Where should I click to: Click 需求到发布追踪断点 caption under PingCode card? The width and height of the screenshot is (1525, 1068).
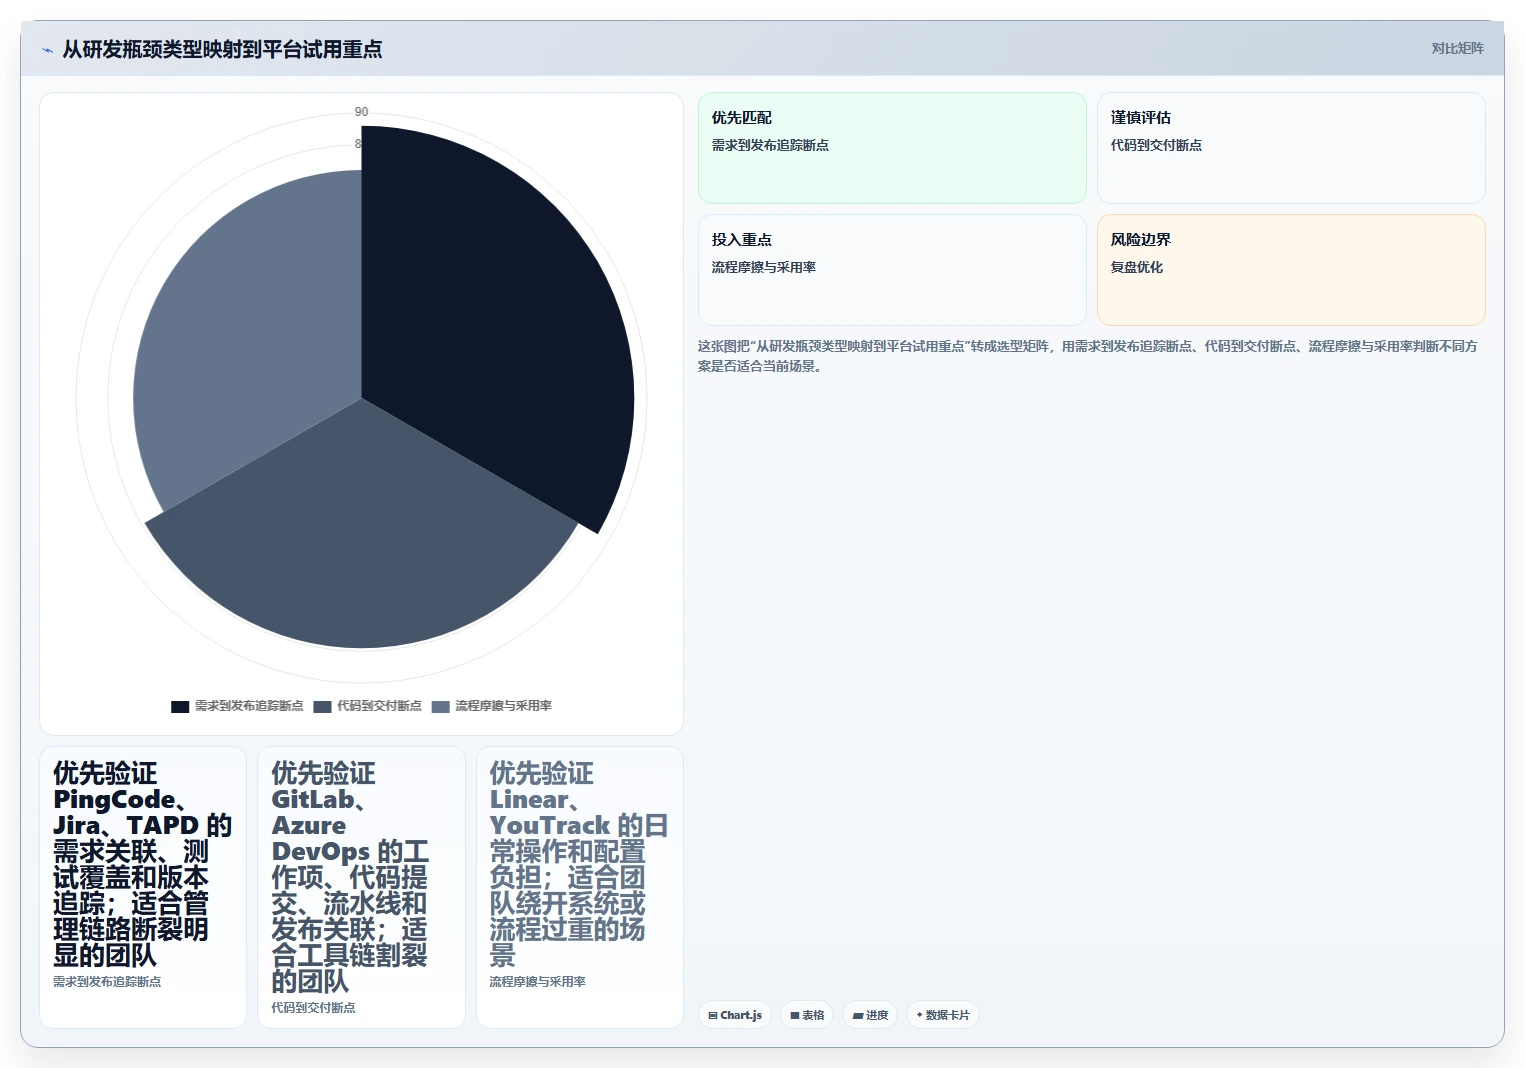click(x=107, y=982)
